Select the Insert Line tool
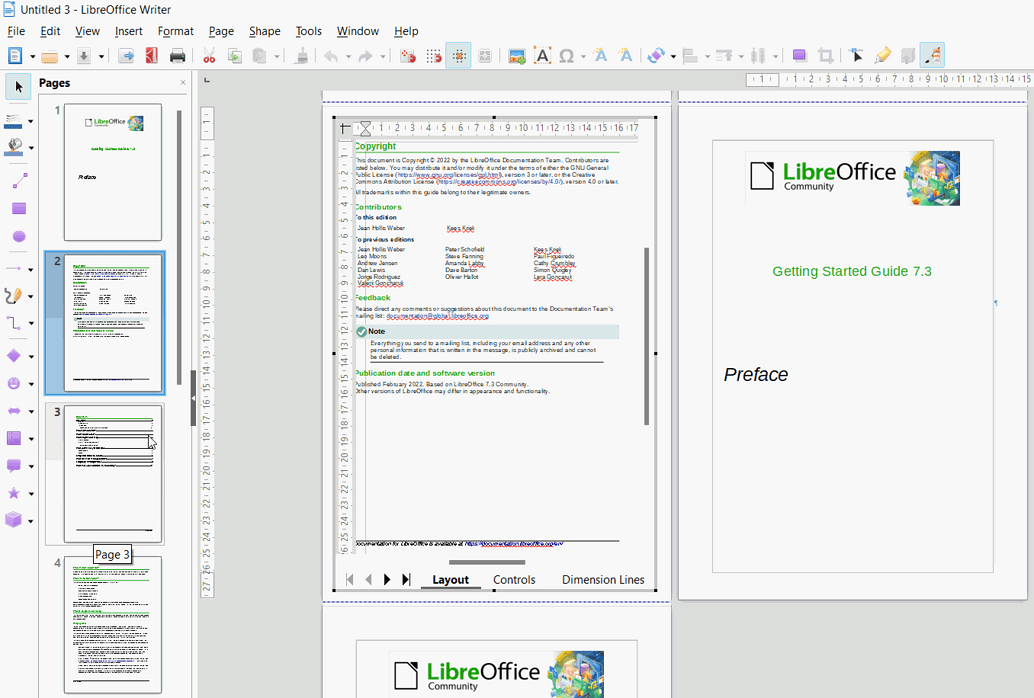Viewport: 1034px width, 698px height. (x=19, y=180)
